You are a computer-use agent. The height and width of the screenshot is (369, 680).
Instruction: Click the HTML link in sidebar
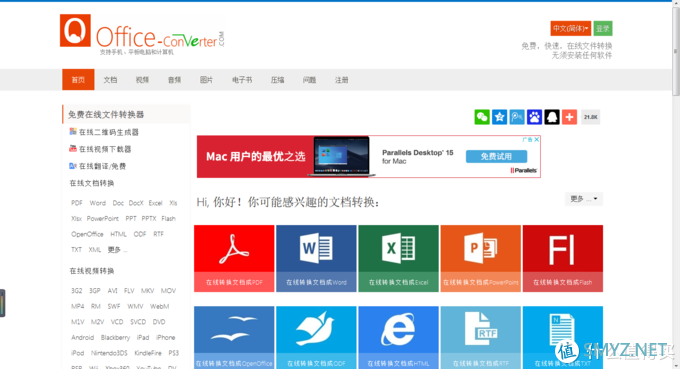tap(118, 234)
